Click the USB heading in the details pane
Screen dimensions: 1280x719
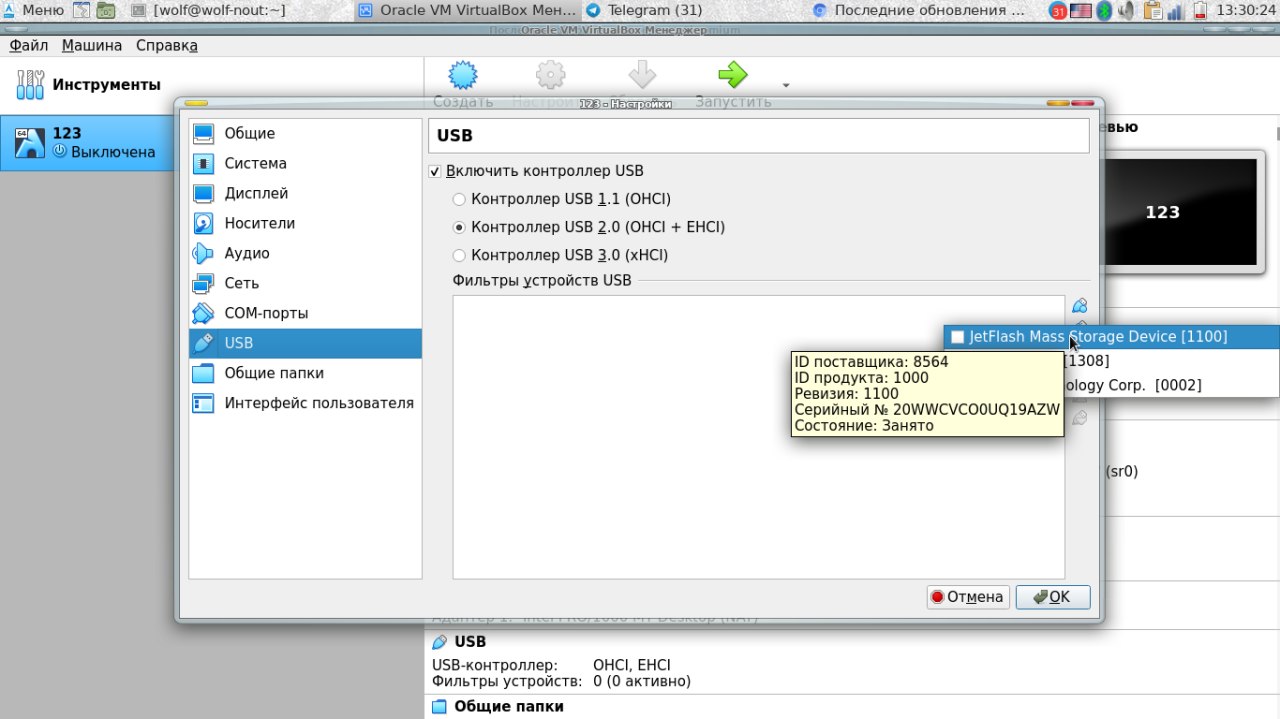[x=470, y=641]
